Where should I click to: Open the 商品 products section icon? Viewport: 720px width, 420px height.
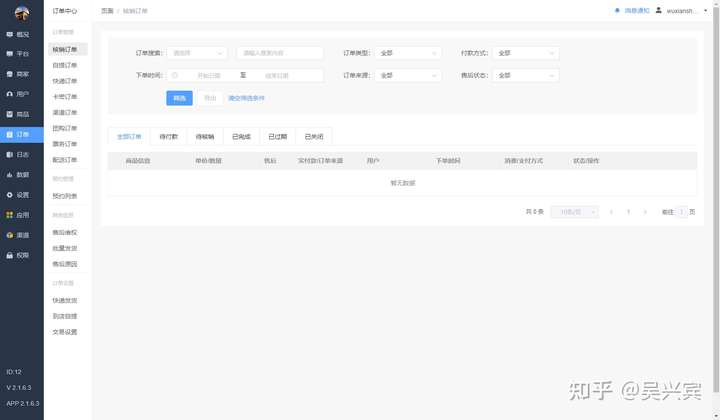10,114
